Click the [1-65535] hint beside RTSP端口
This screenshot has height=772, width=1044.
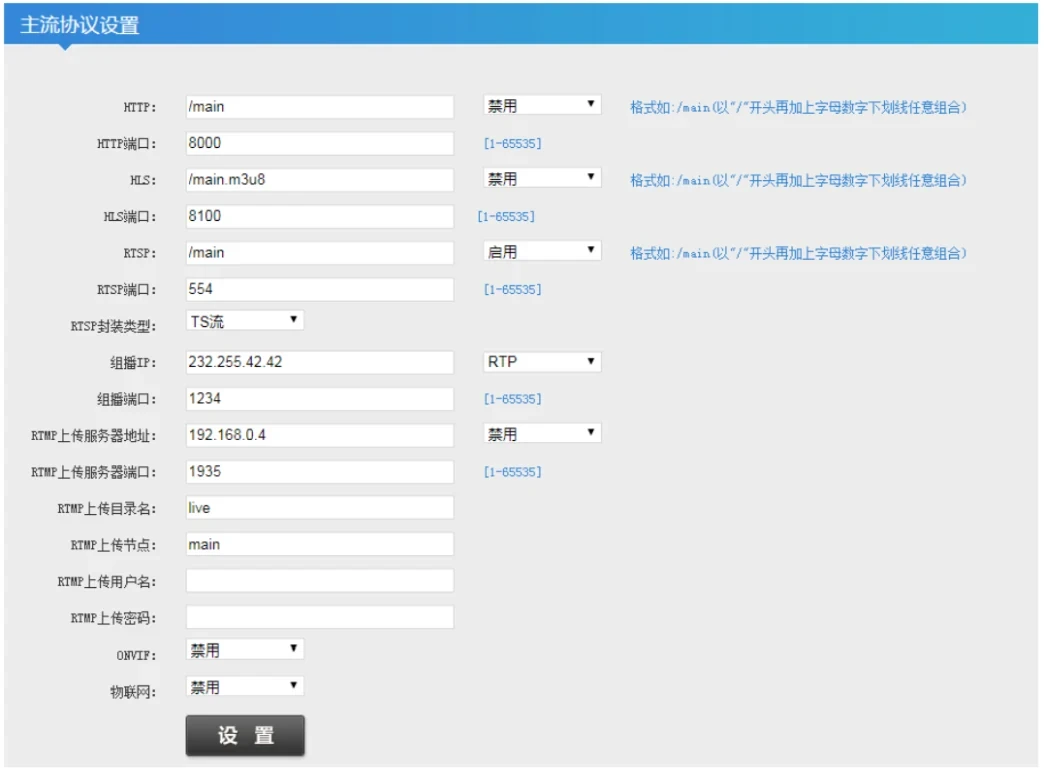pos(513,290)
